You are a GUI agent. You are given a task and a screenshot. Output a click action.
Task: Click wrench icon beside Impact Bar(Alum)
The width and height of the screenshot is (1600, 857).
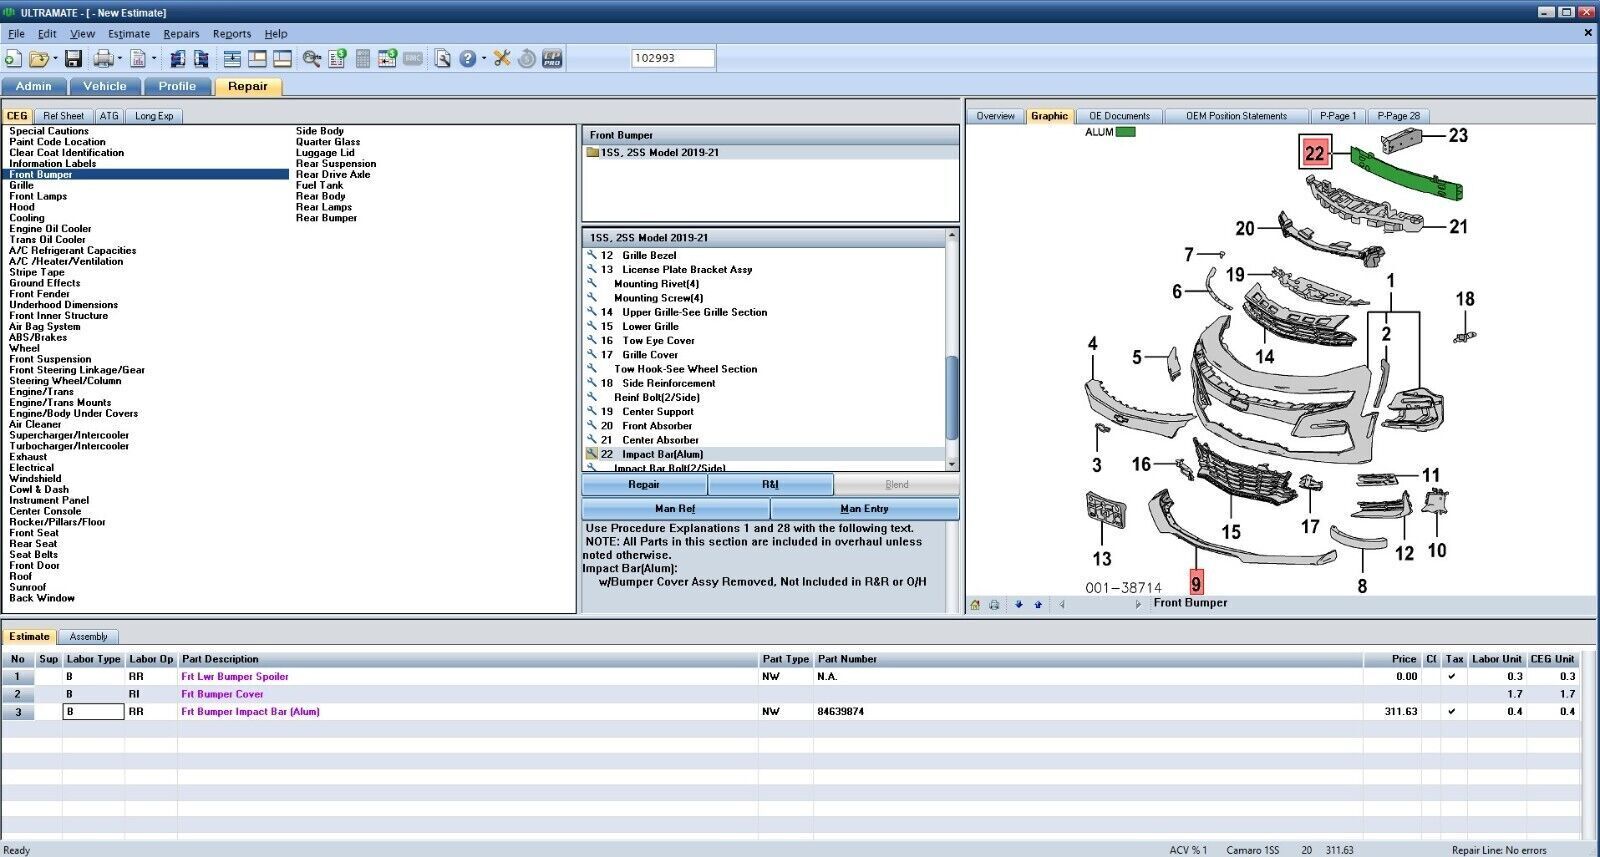click(x=592, y=454)
